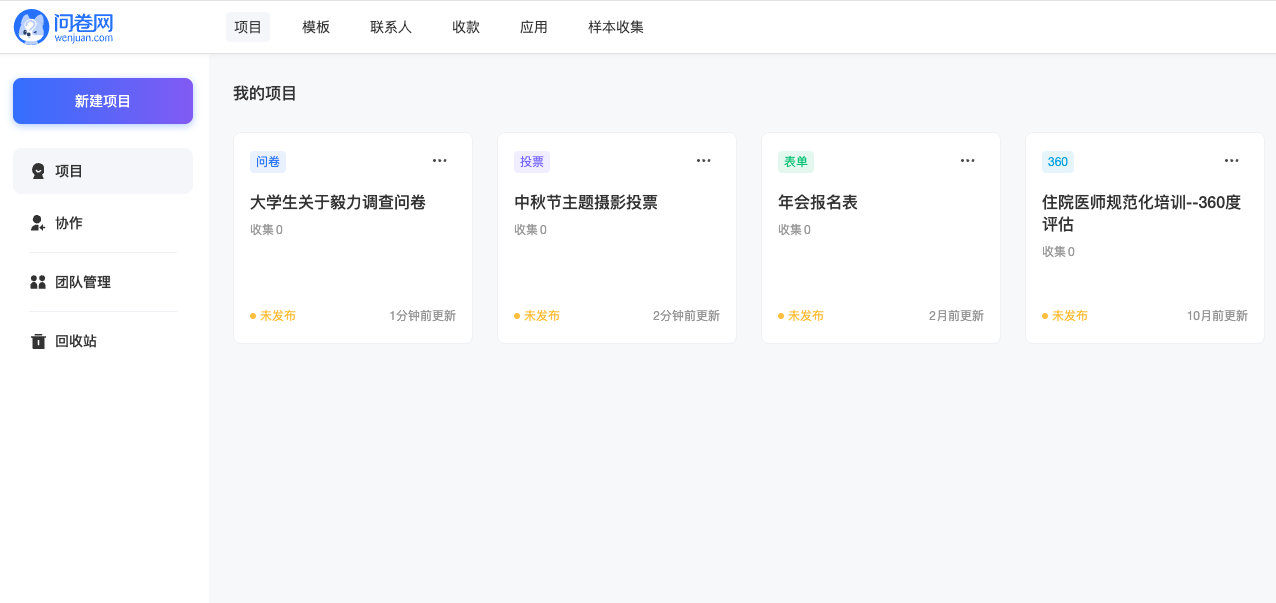Open more options for 住院医师规范化培训 card
The image size is (1276, 603).
1232,160
